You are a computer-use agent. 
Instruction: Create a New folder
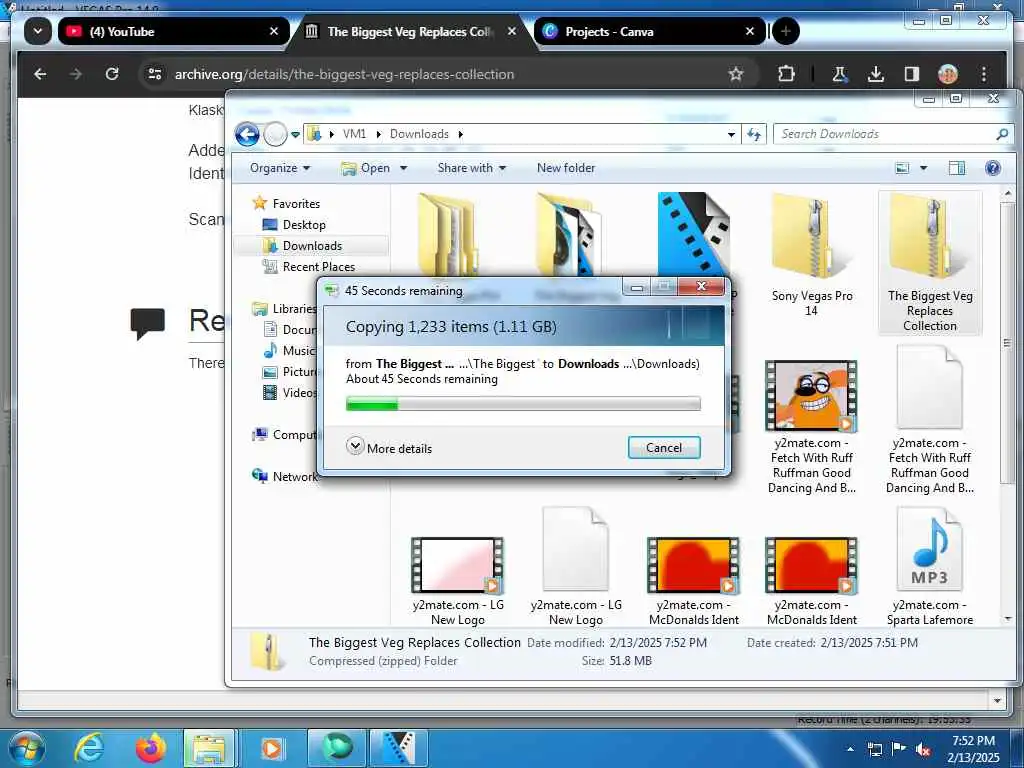click(566, 168)
